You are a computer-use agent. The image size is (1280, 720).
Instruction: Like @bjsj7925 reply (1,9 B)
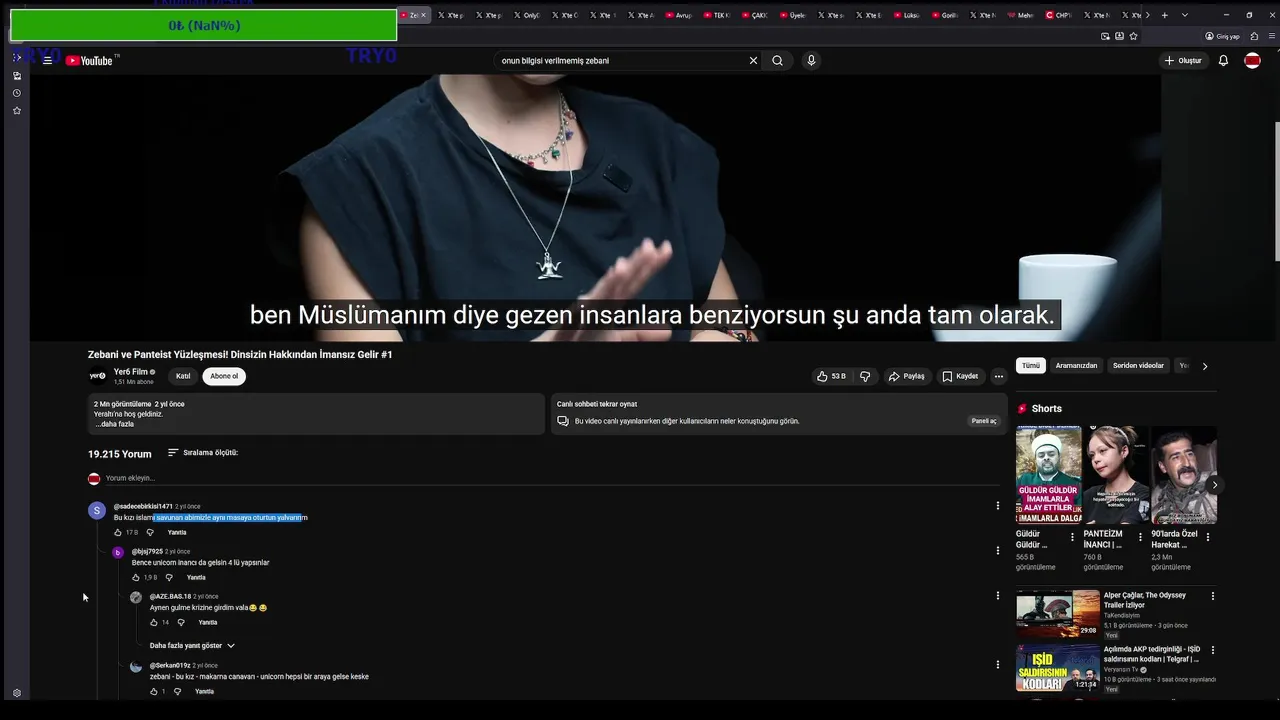136,578
